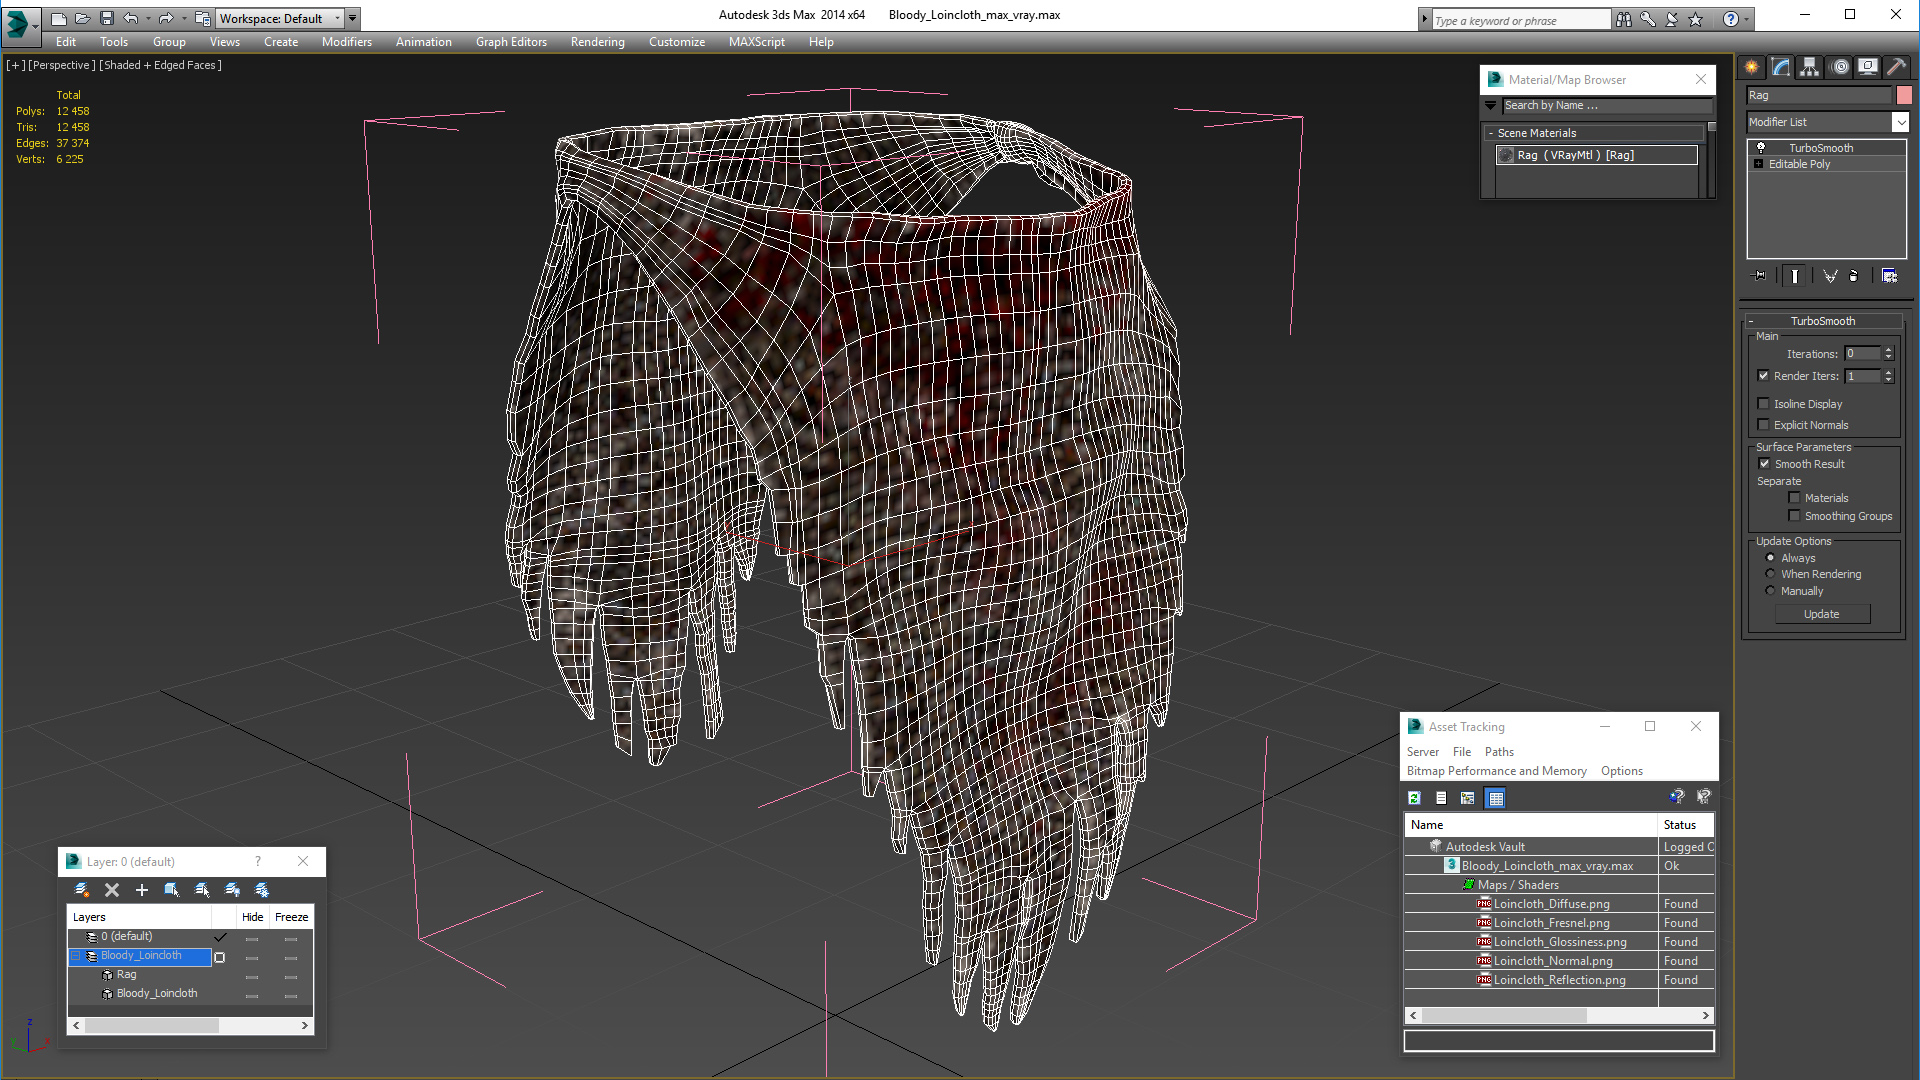Click the Search by Name field
1920x1080 pixels.
coord(1607,105)
